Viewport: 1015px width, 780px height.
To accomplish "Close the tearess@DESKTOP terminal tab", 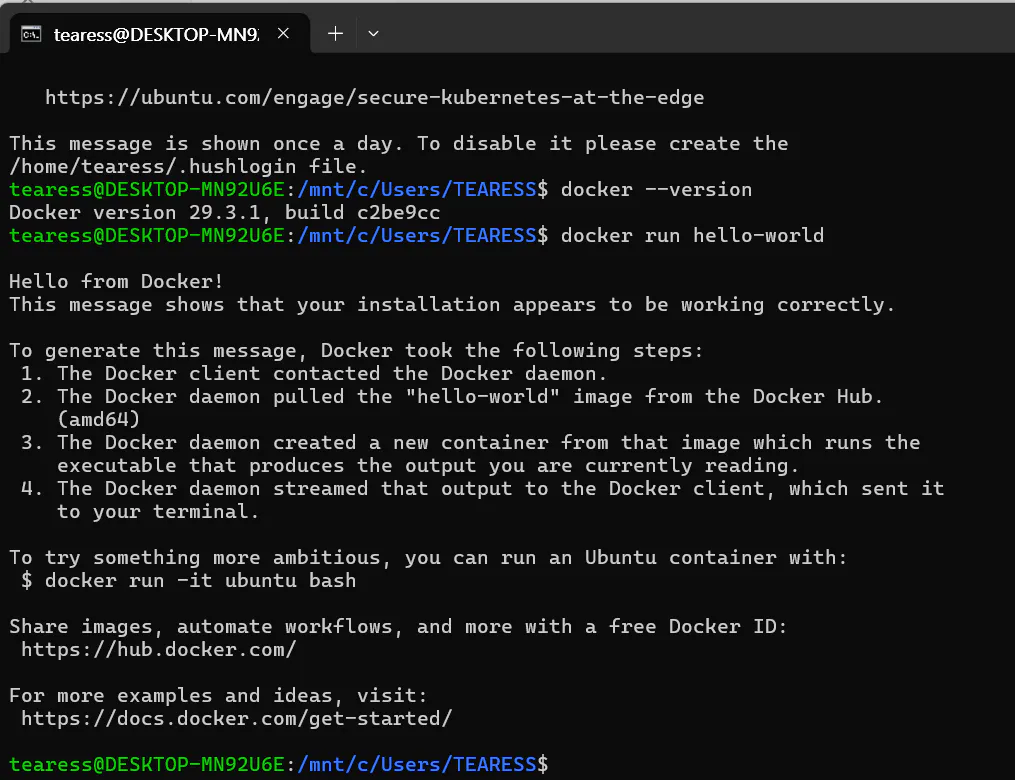I will point(283,33).
